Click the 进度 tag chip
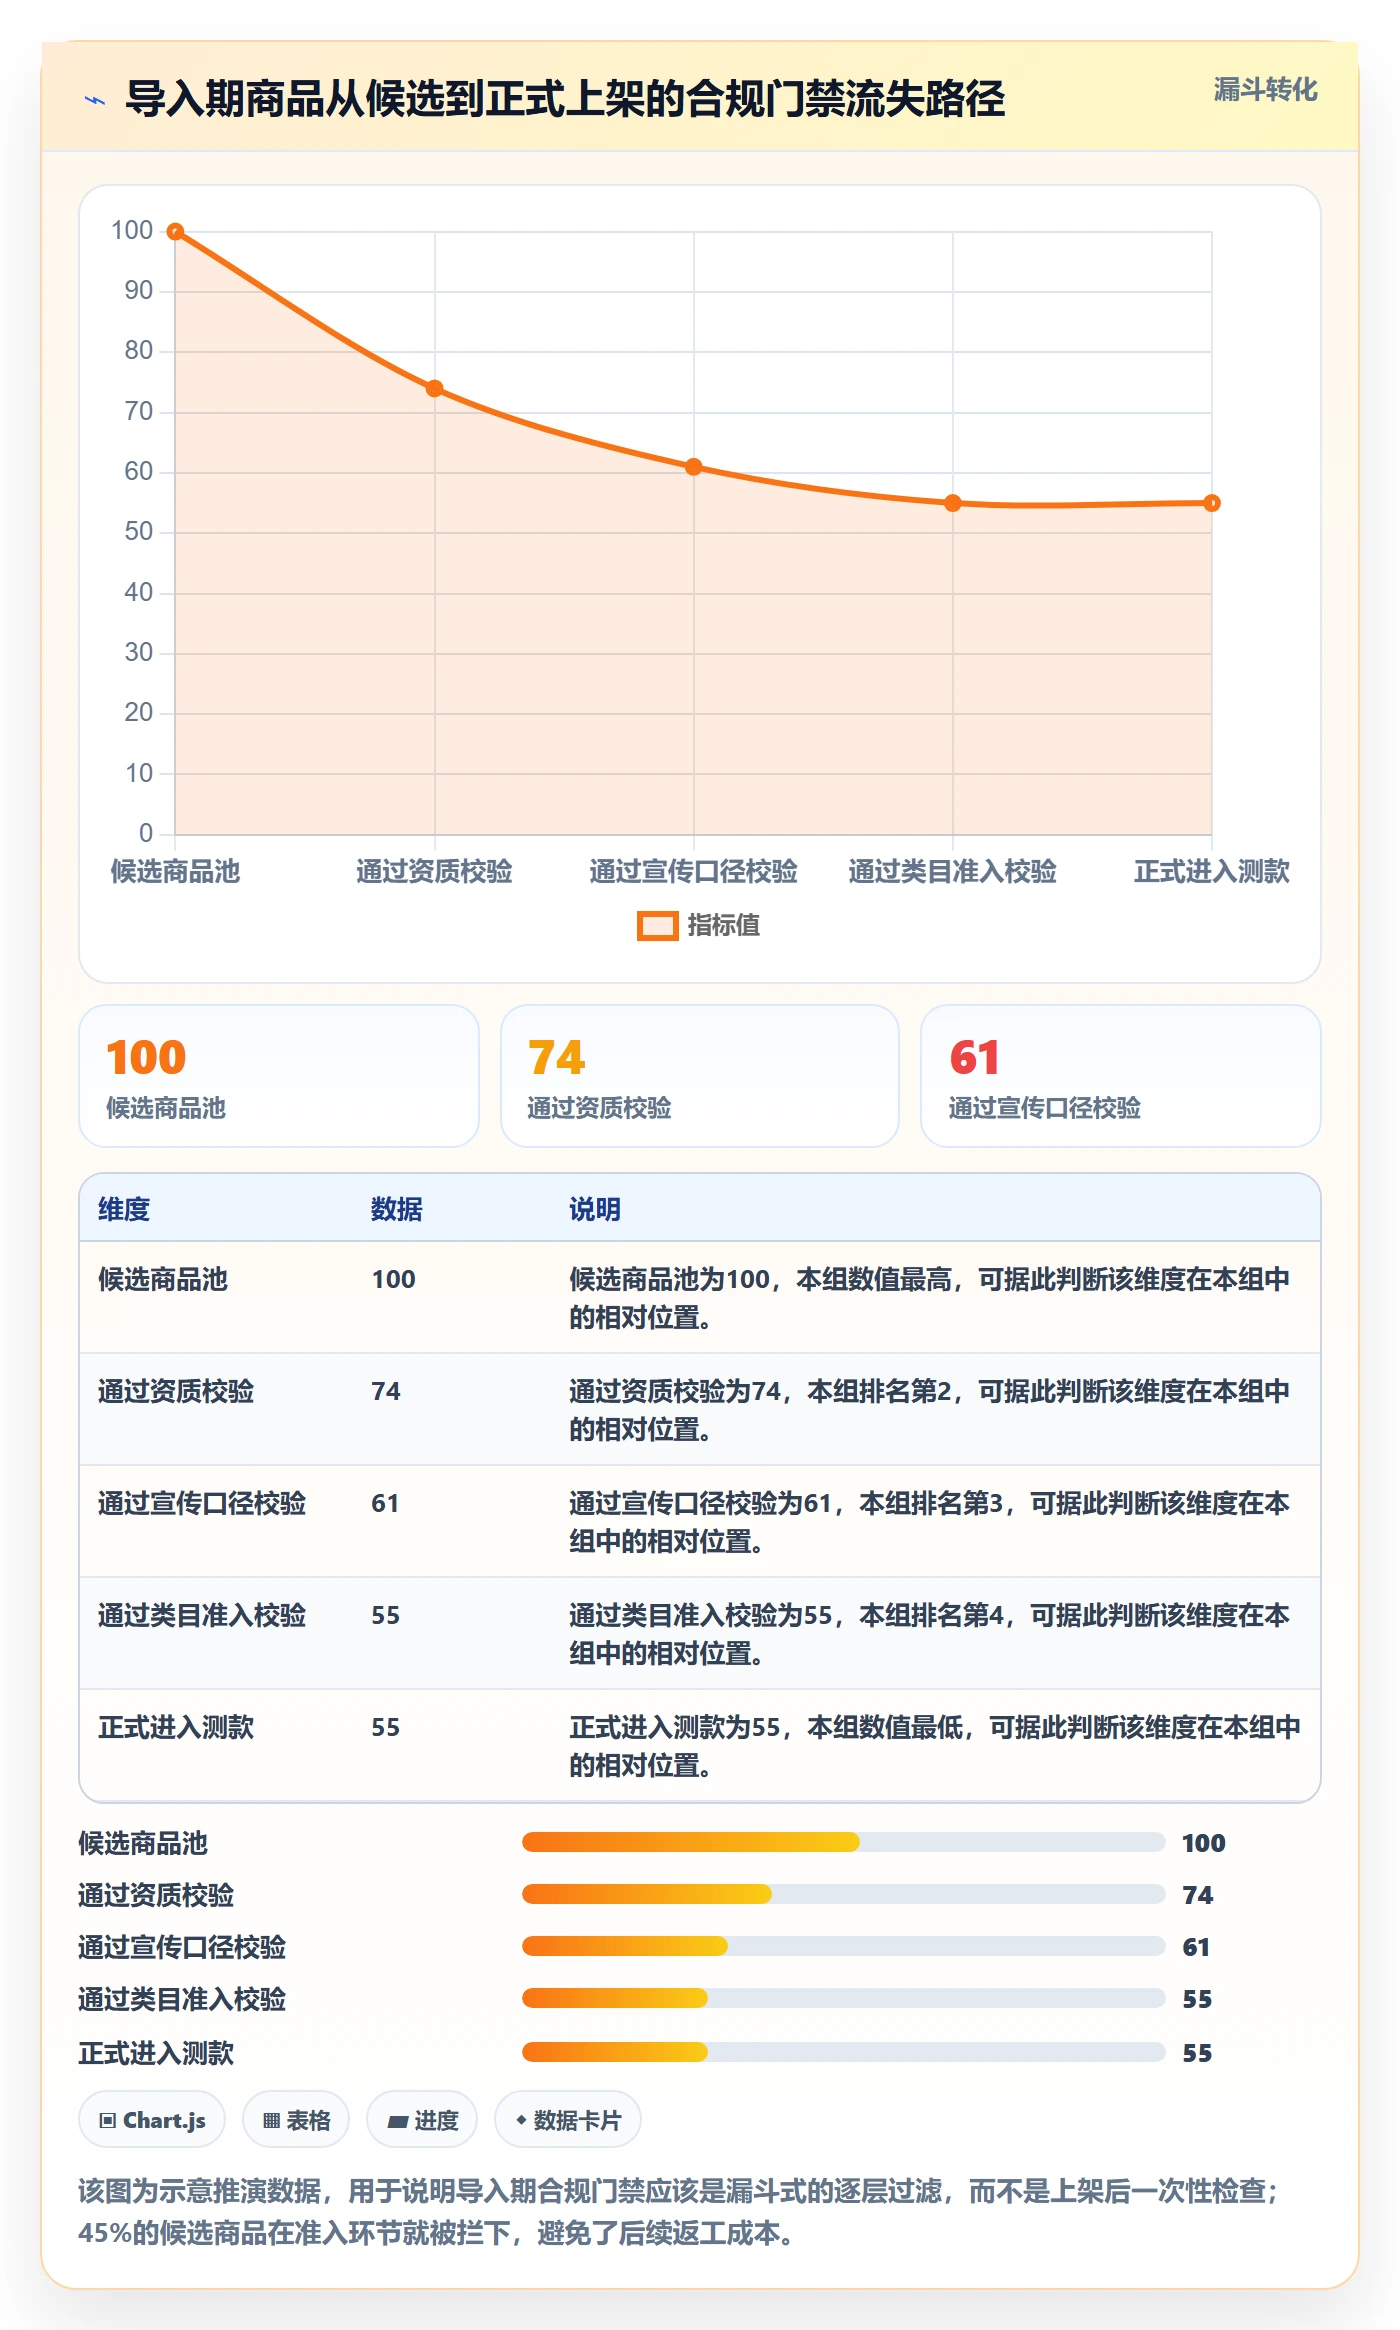The image size is (1400, 2330). 422,2119
